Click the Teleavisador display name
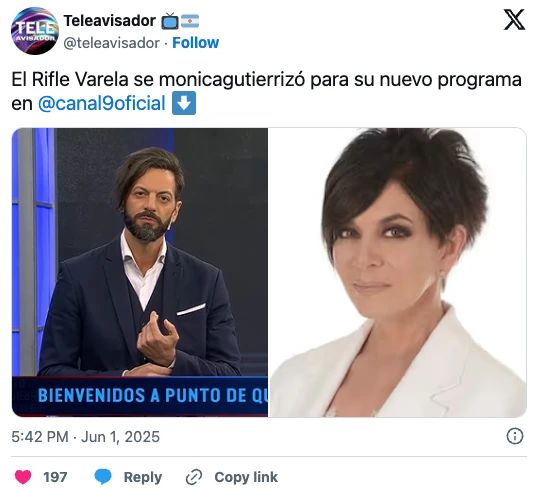The width and height of the screenshot is (539, 490). 110,21
